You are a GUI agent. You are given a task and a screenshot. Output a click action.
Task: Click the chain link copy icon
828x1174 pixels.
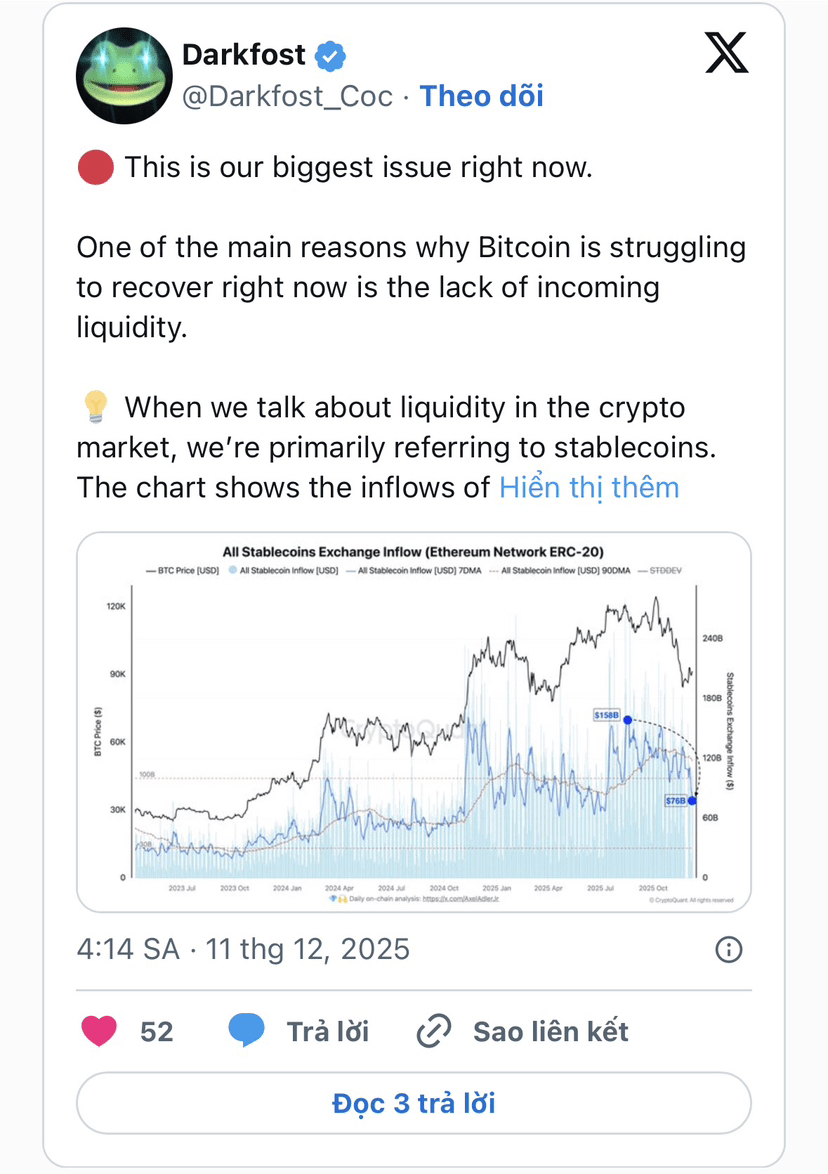tap(433, 1031)
